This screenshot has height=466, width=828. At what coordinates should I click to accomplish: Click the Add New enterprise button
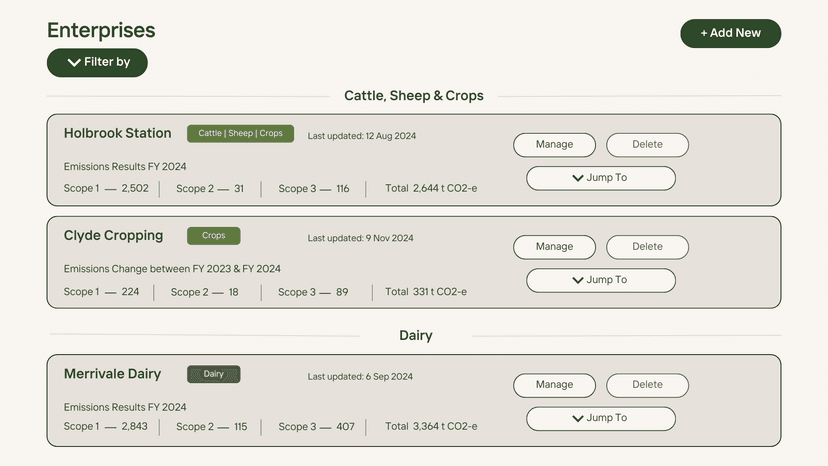click(730, 33)
